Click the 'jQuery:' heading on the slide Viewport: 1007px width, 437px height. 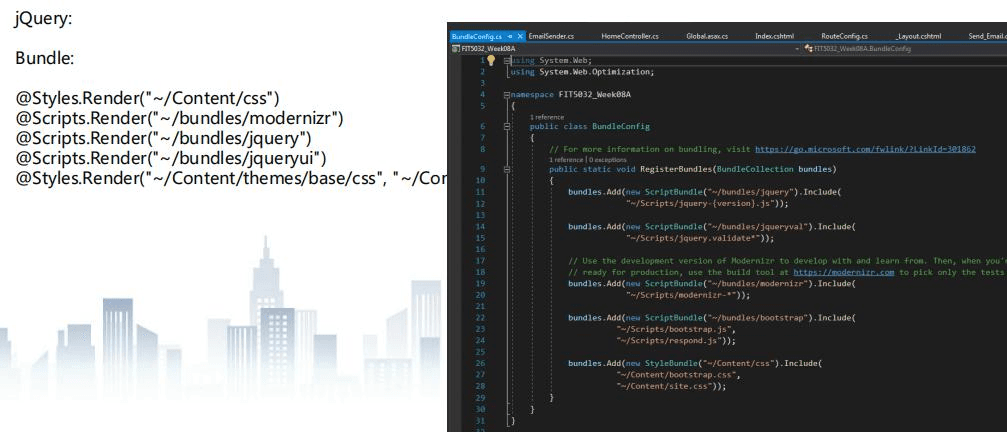click(x=44, y=19)
